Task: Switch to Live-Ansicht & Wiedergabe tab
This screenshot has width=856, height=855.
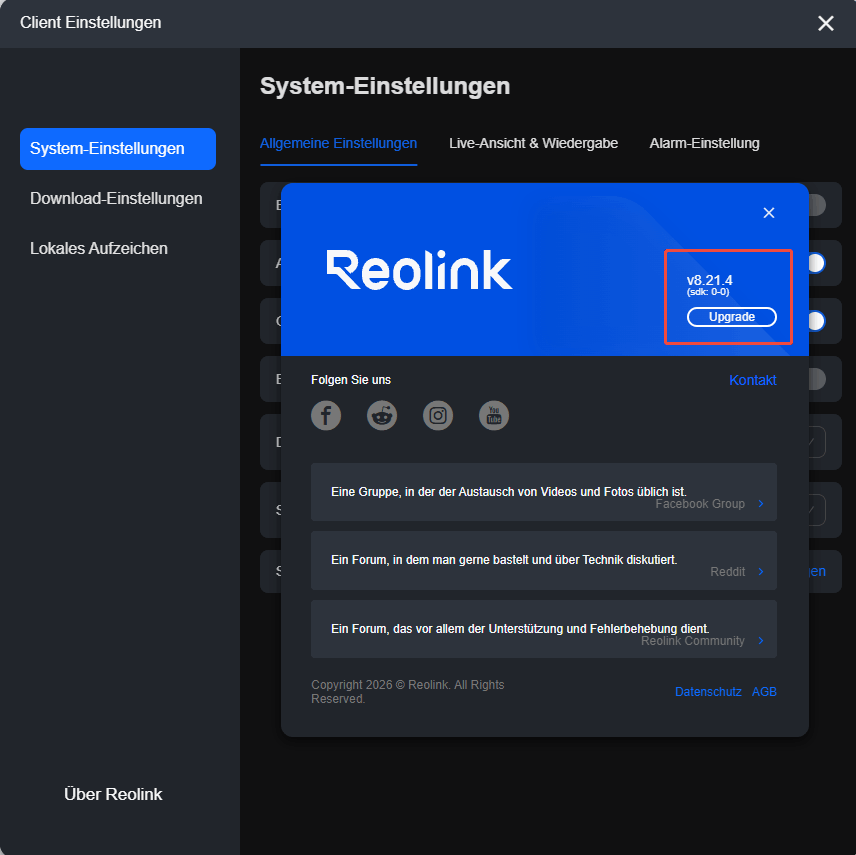Action: point(533,144)
